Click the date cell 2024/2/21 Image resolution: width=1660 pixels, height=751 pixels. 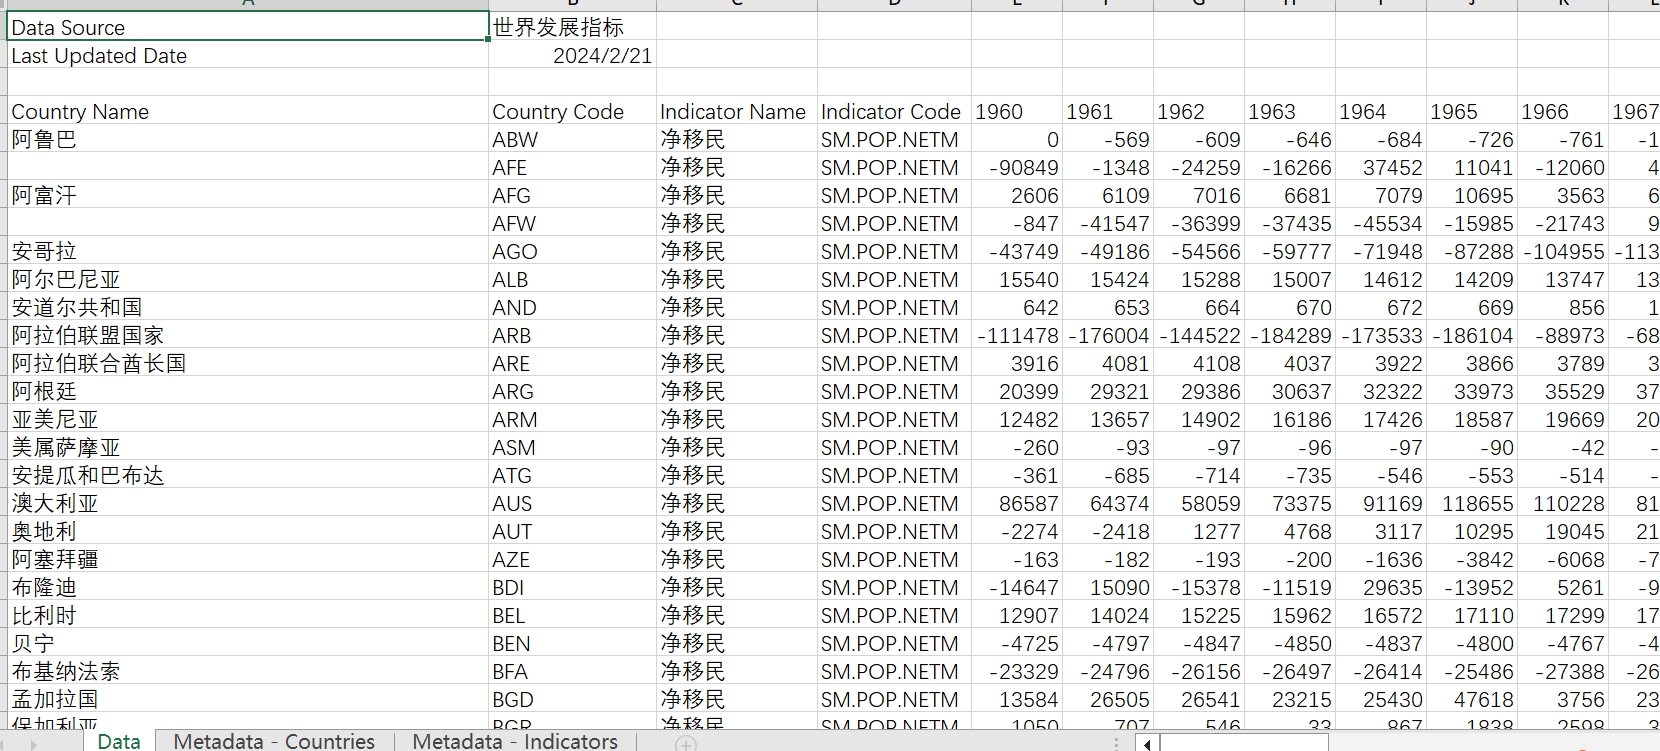(572, 55)
